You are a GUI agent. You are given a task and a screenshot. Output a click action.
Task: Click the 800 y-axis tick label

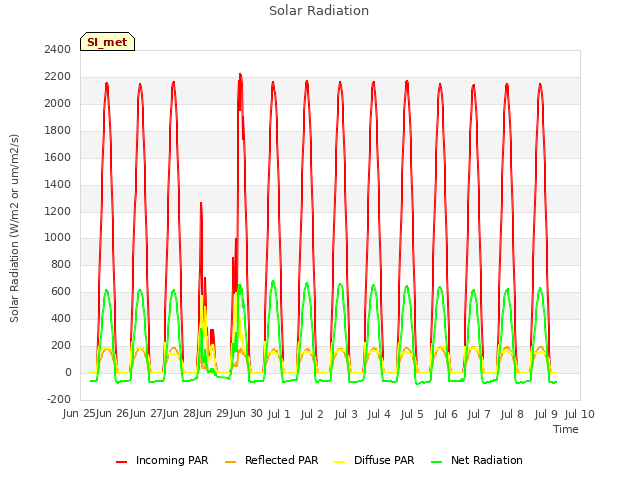pyautogui.click(x=61, y=264)
